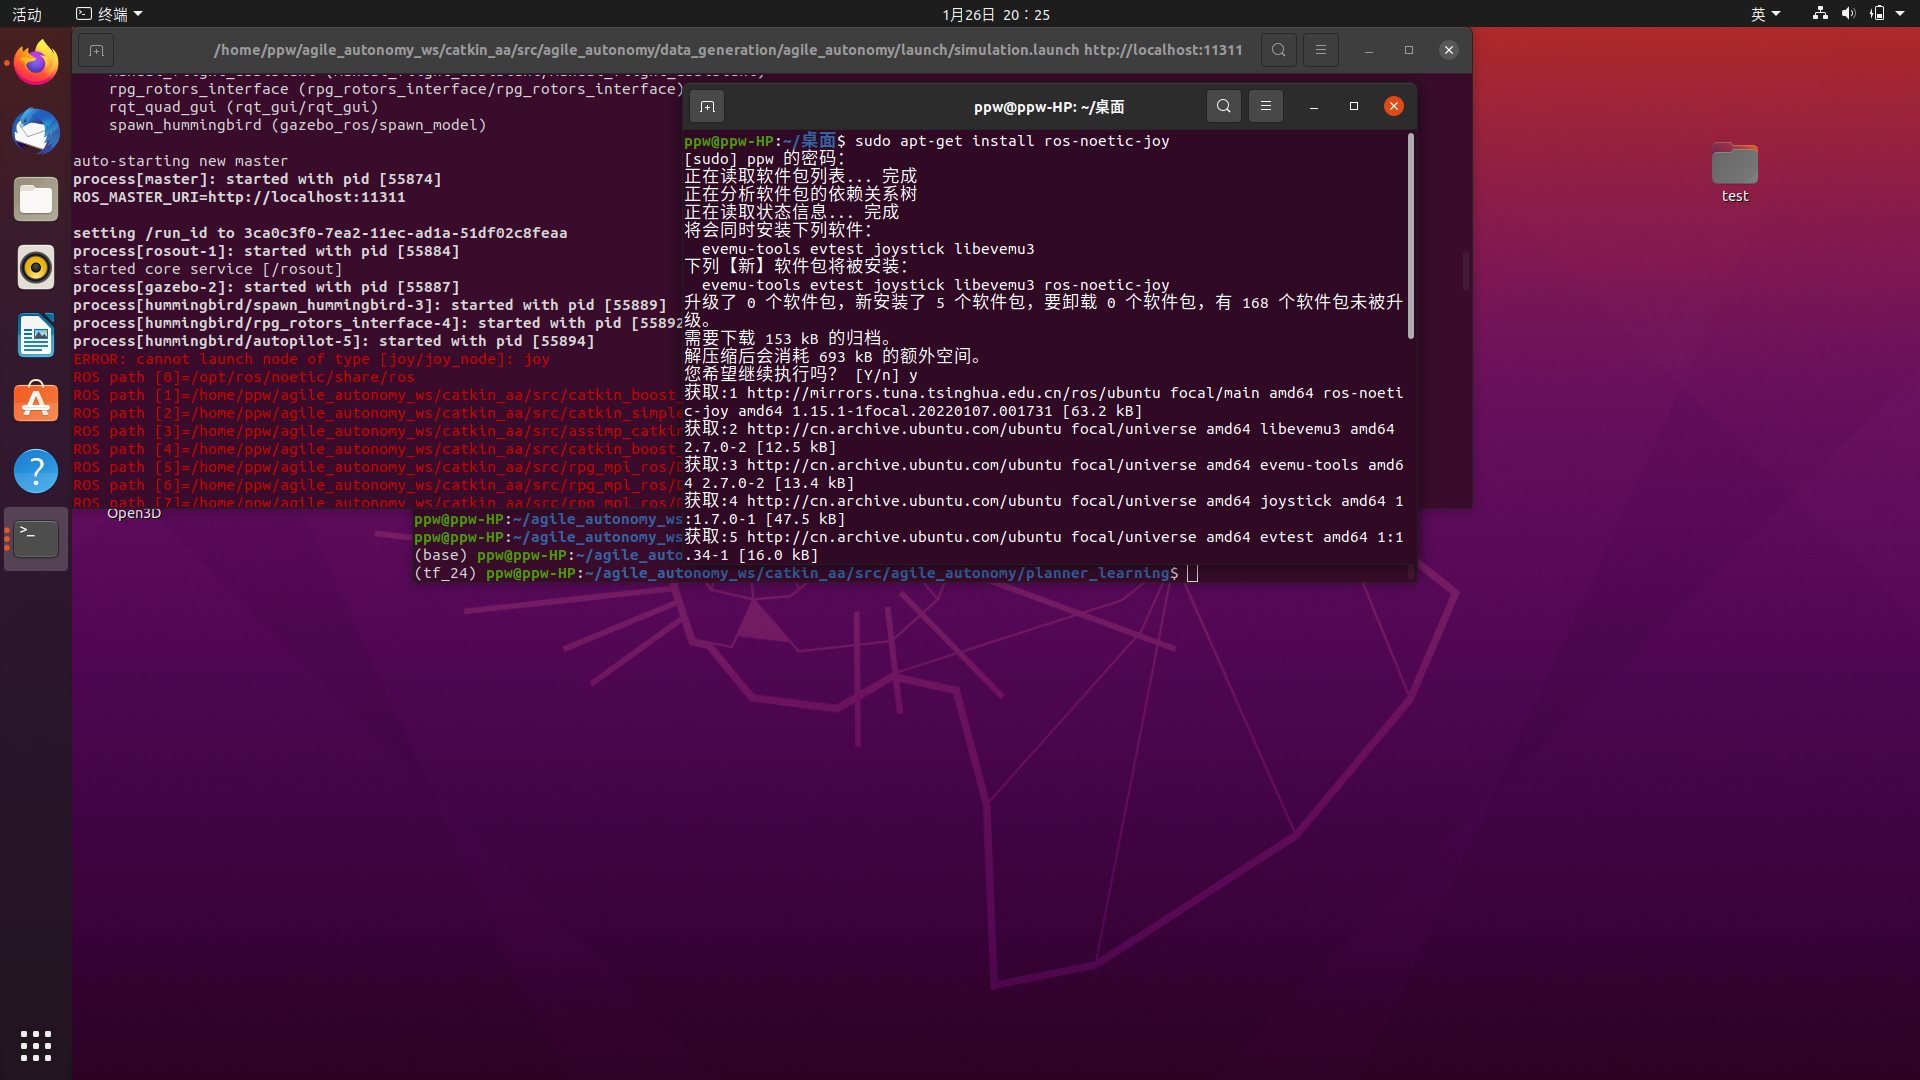
Task: Click the volume icon in the top bar
Action: (1848, 13)
